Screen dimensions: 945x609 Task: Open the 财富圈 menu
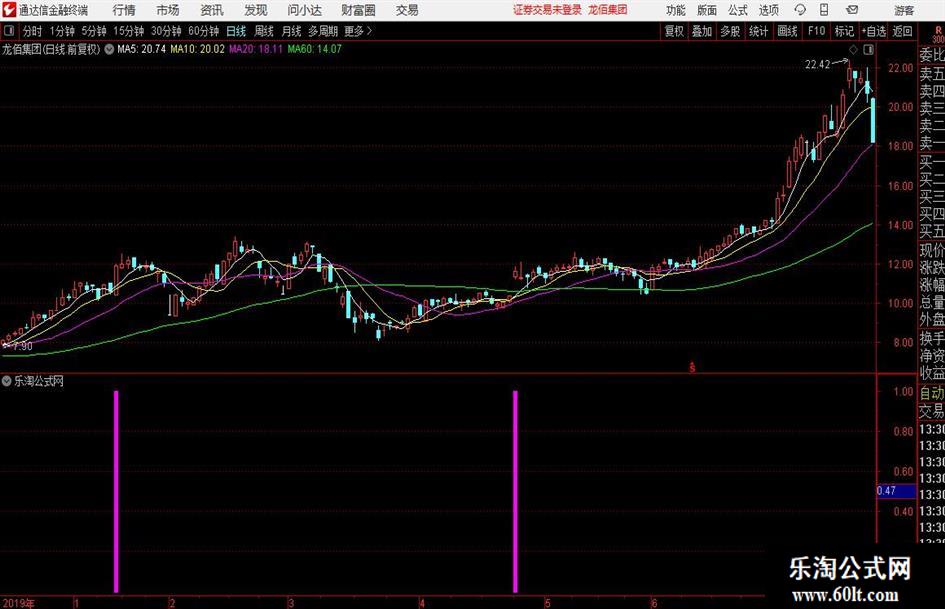point(358,10)
